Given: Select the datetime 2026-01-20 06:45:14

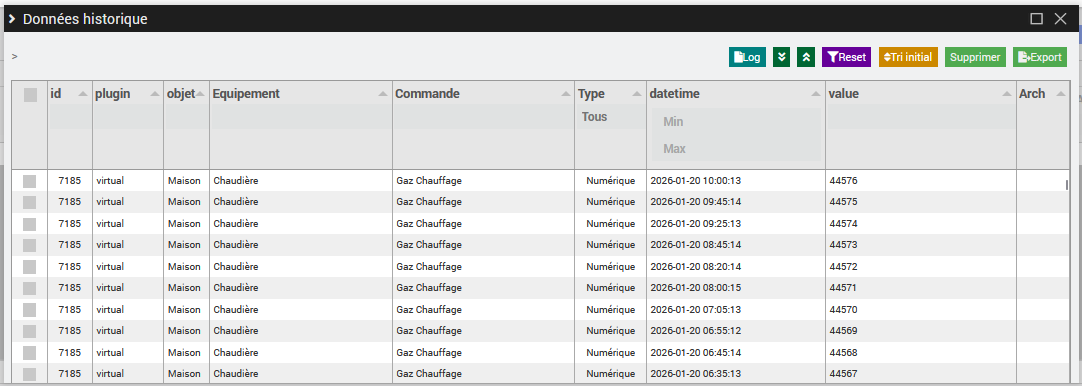Looking at the screenshot, I should coord(696,353).
